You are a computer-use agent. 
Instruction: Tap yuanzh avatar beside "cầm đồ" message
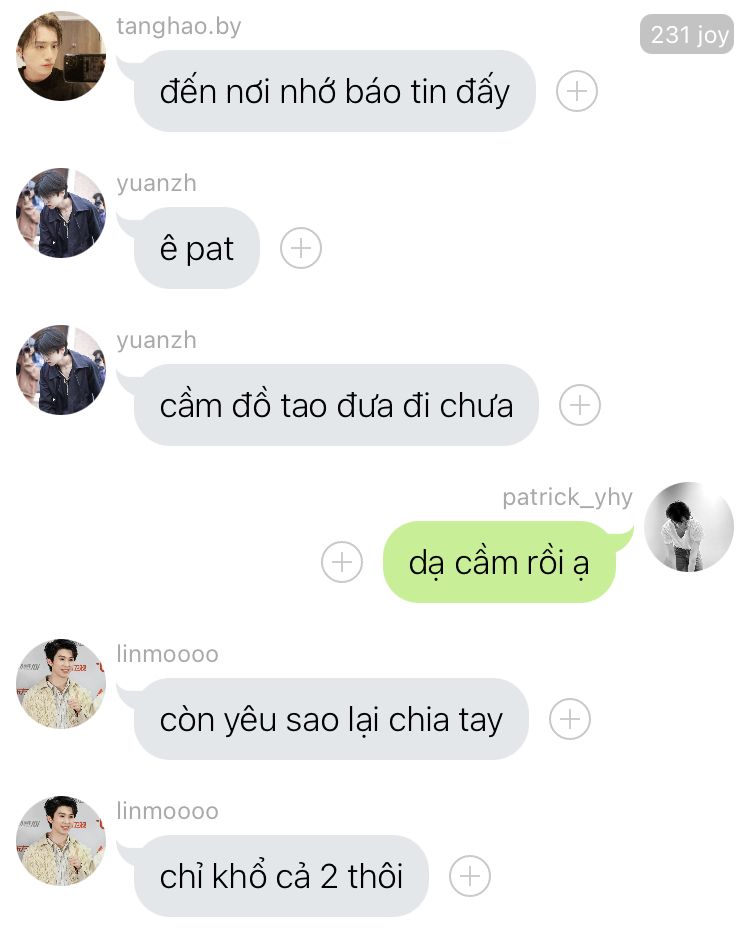click(61, 369)
